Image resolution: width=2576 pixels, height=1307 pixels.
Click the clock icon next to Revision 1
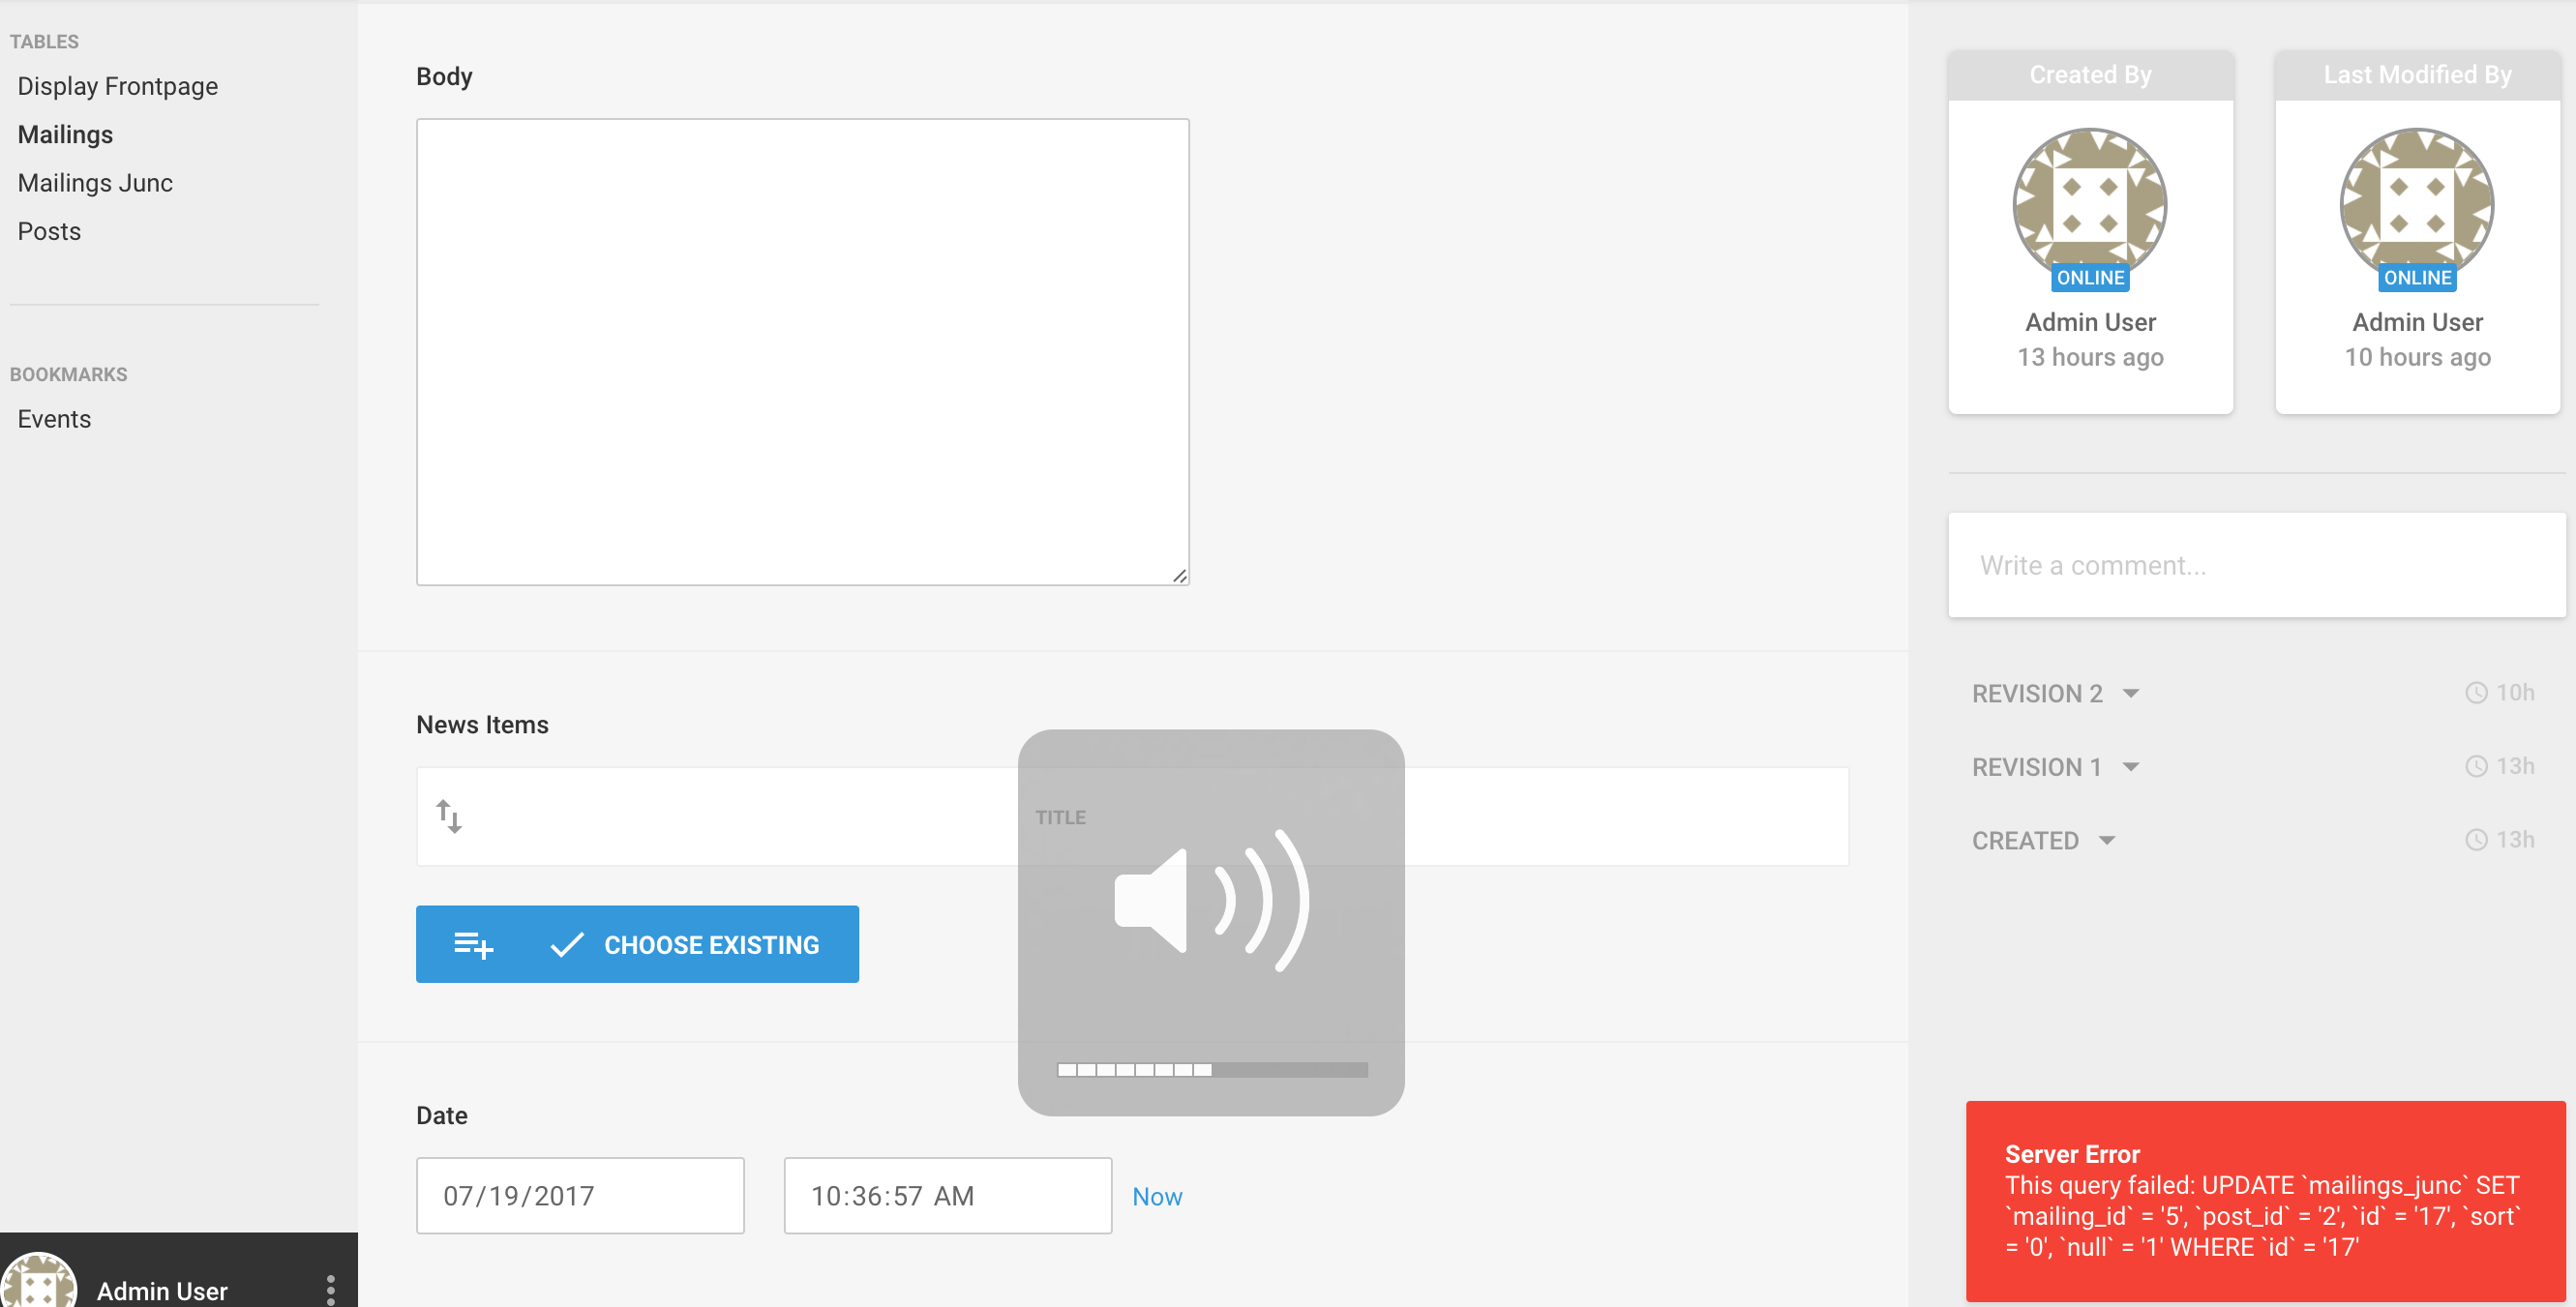pyautogui.click(x=2475, y=766)
